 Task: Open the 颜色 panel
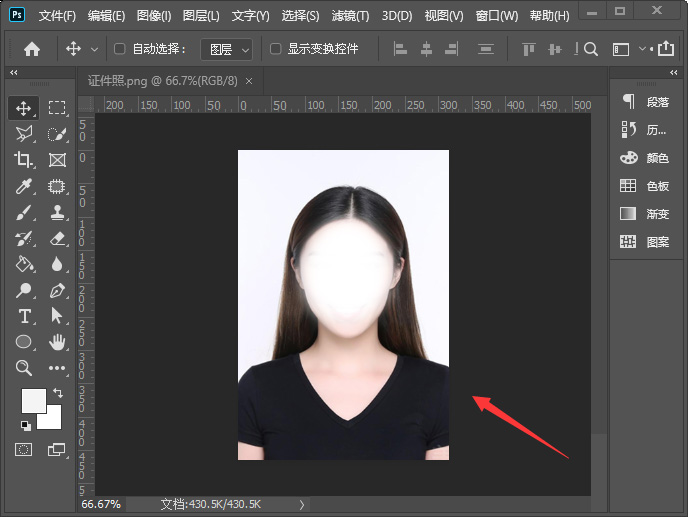[645, 158]
